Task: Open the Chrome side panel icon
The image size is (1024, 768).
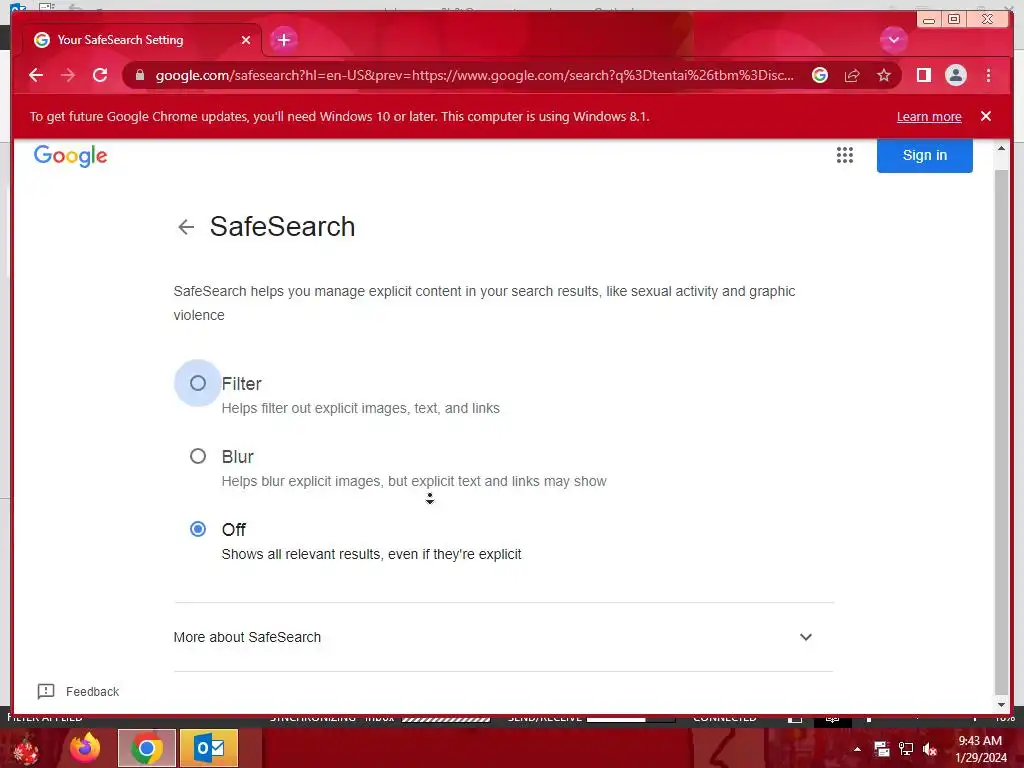Action: point(923,75)
